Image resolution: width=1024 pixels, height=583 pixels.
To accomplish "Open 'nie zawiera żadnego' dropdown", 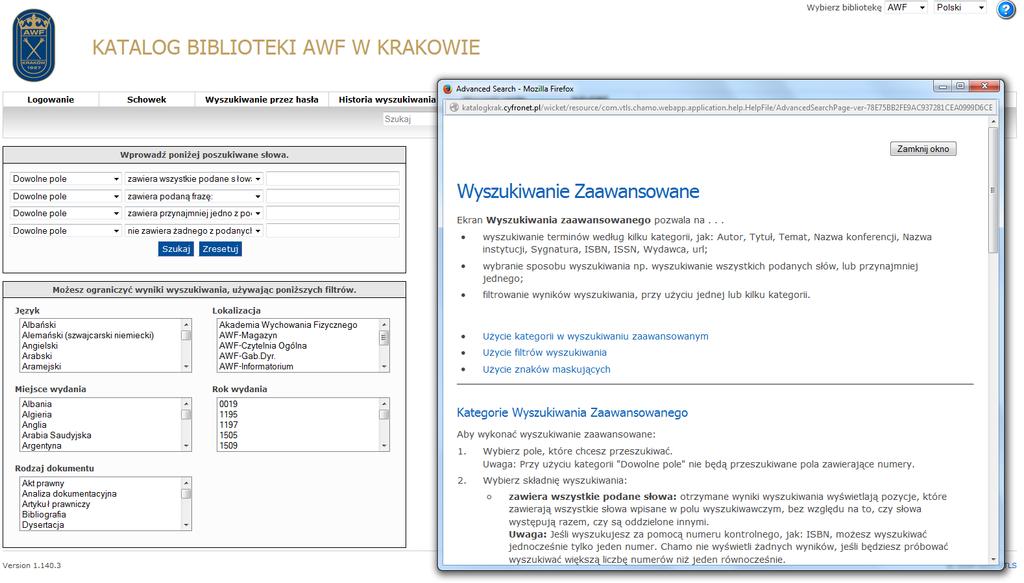I will (194, 231).
